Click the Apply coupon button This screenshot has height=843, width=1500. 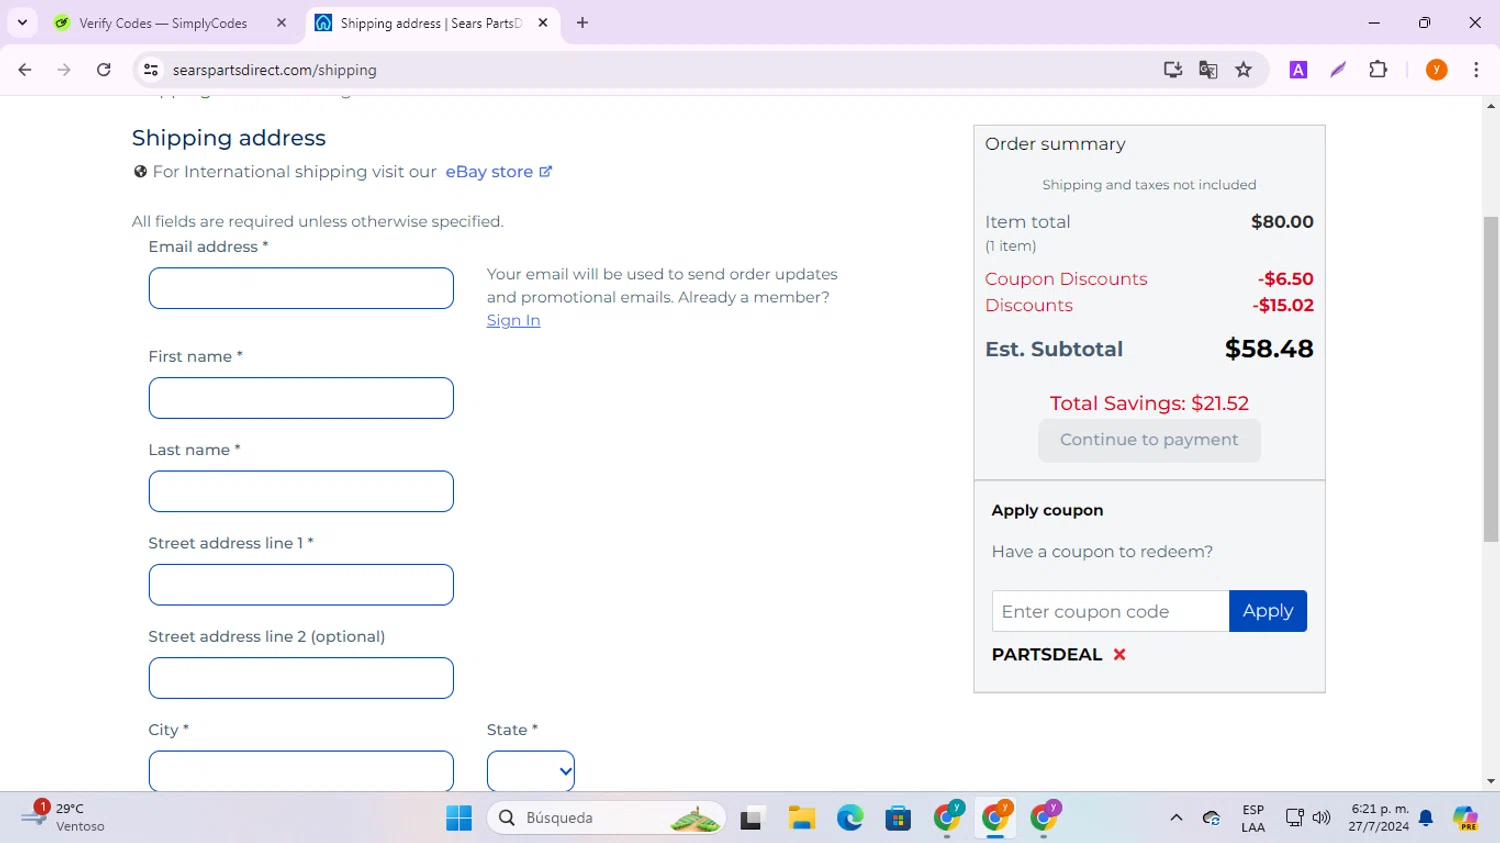1268,611
